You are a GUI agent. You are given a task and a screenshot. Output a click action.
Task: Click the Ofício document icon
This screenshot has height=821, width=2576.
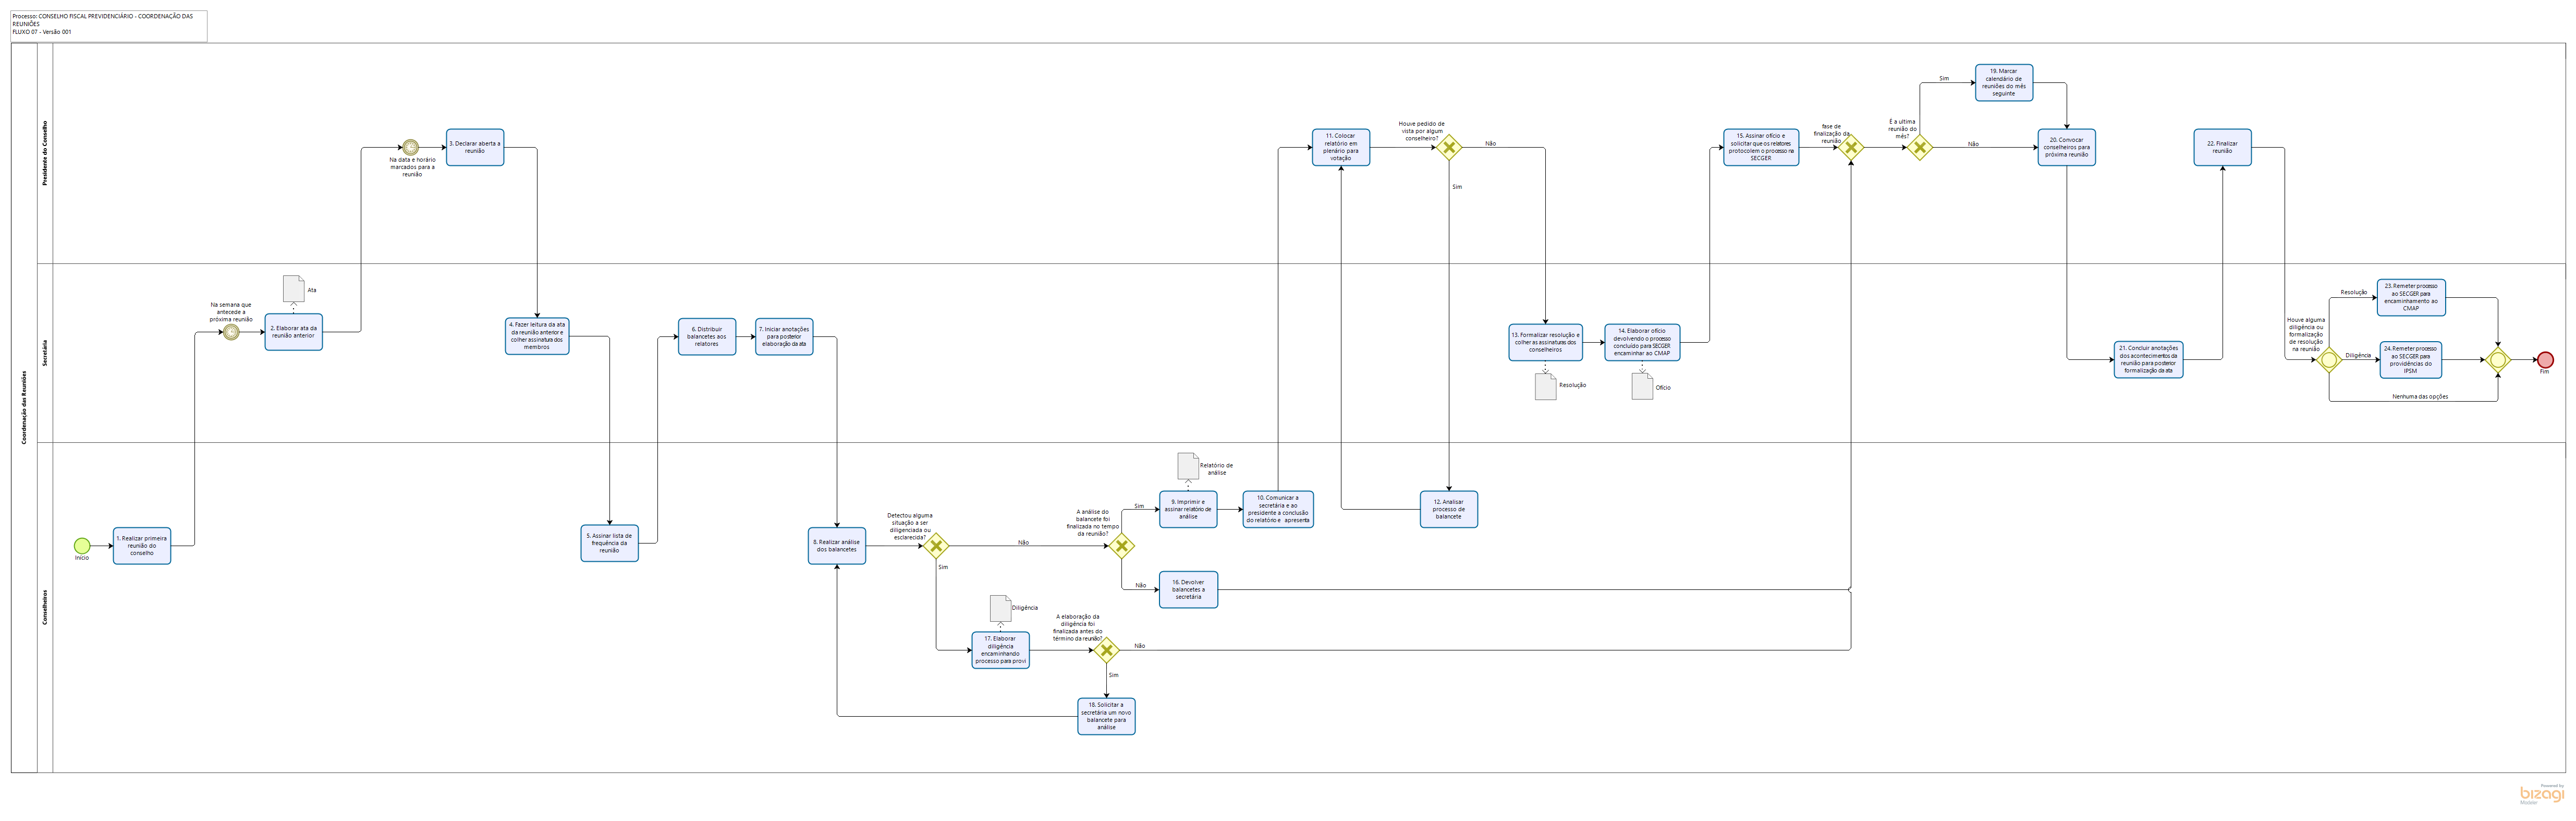(x=1642, y=387)
